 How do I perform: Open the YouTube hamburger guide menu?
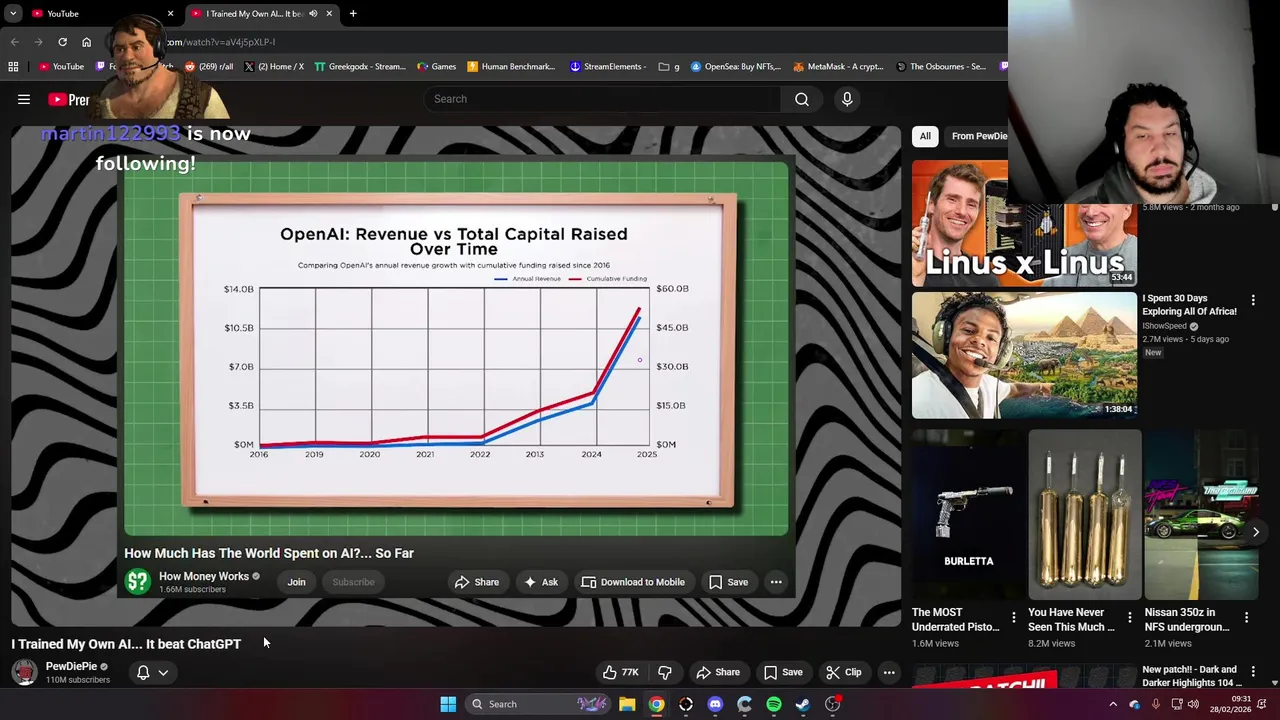24,99
